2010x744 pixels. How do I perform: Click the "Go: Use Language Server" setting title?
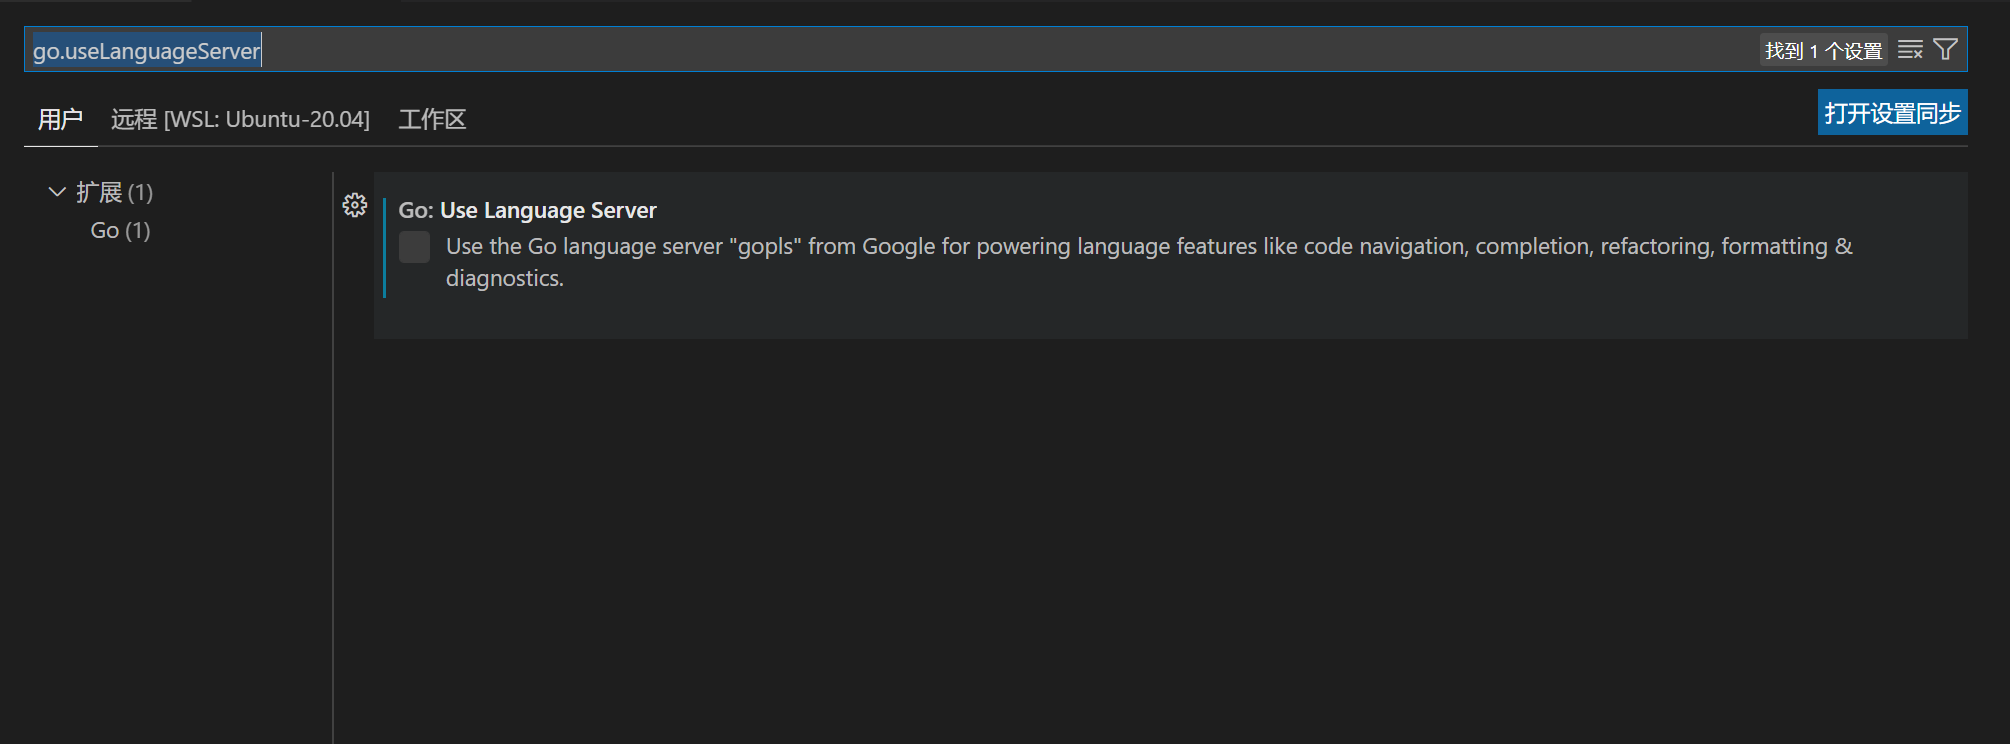point(527,210)
